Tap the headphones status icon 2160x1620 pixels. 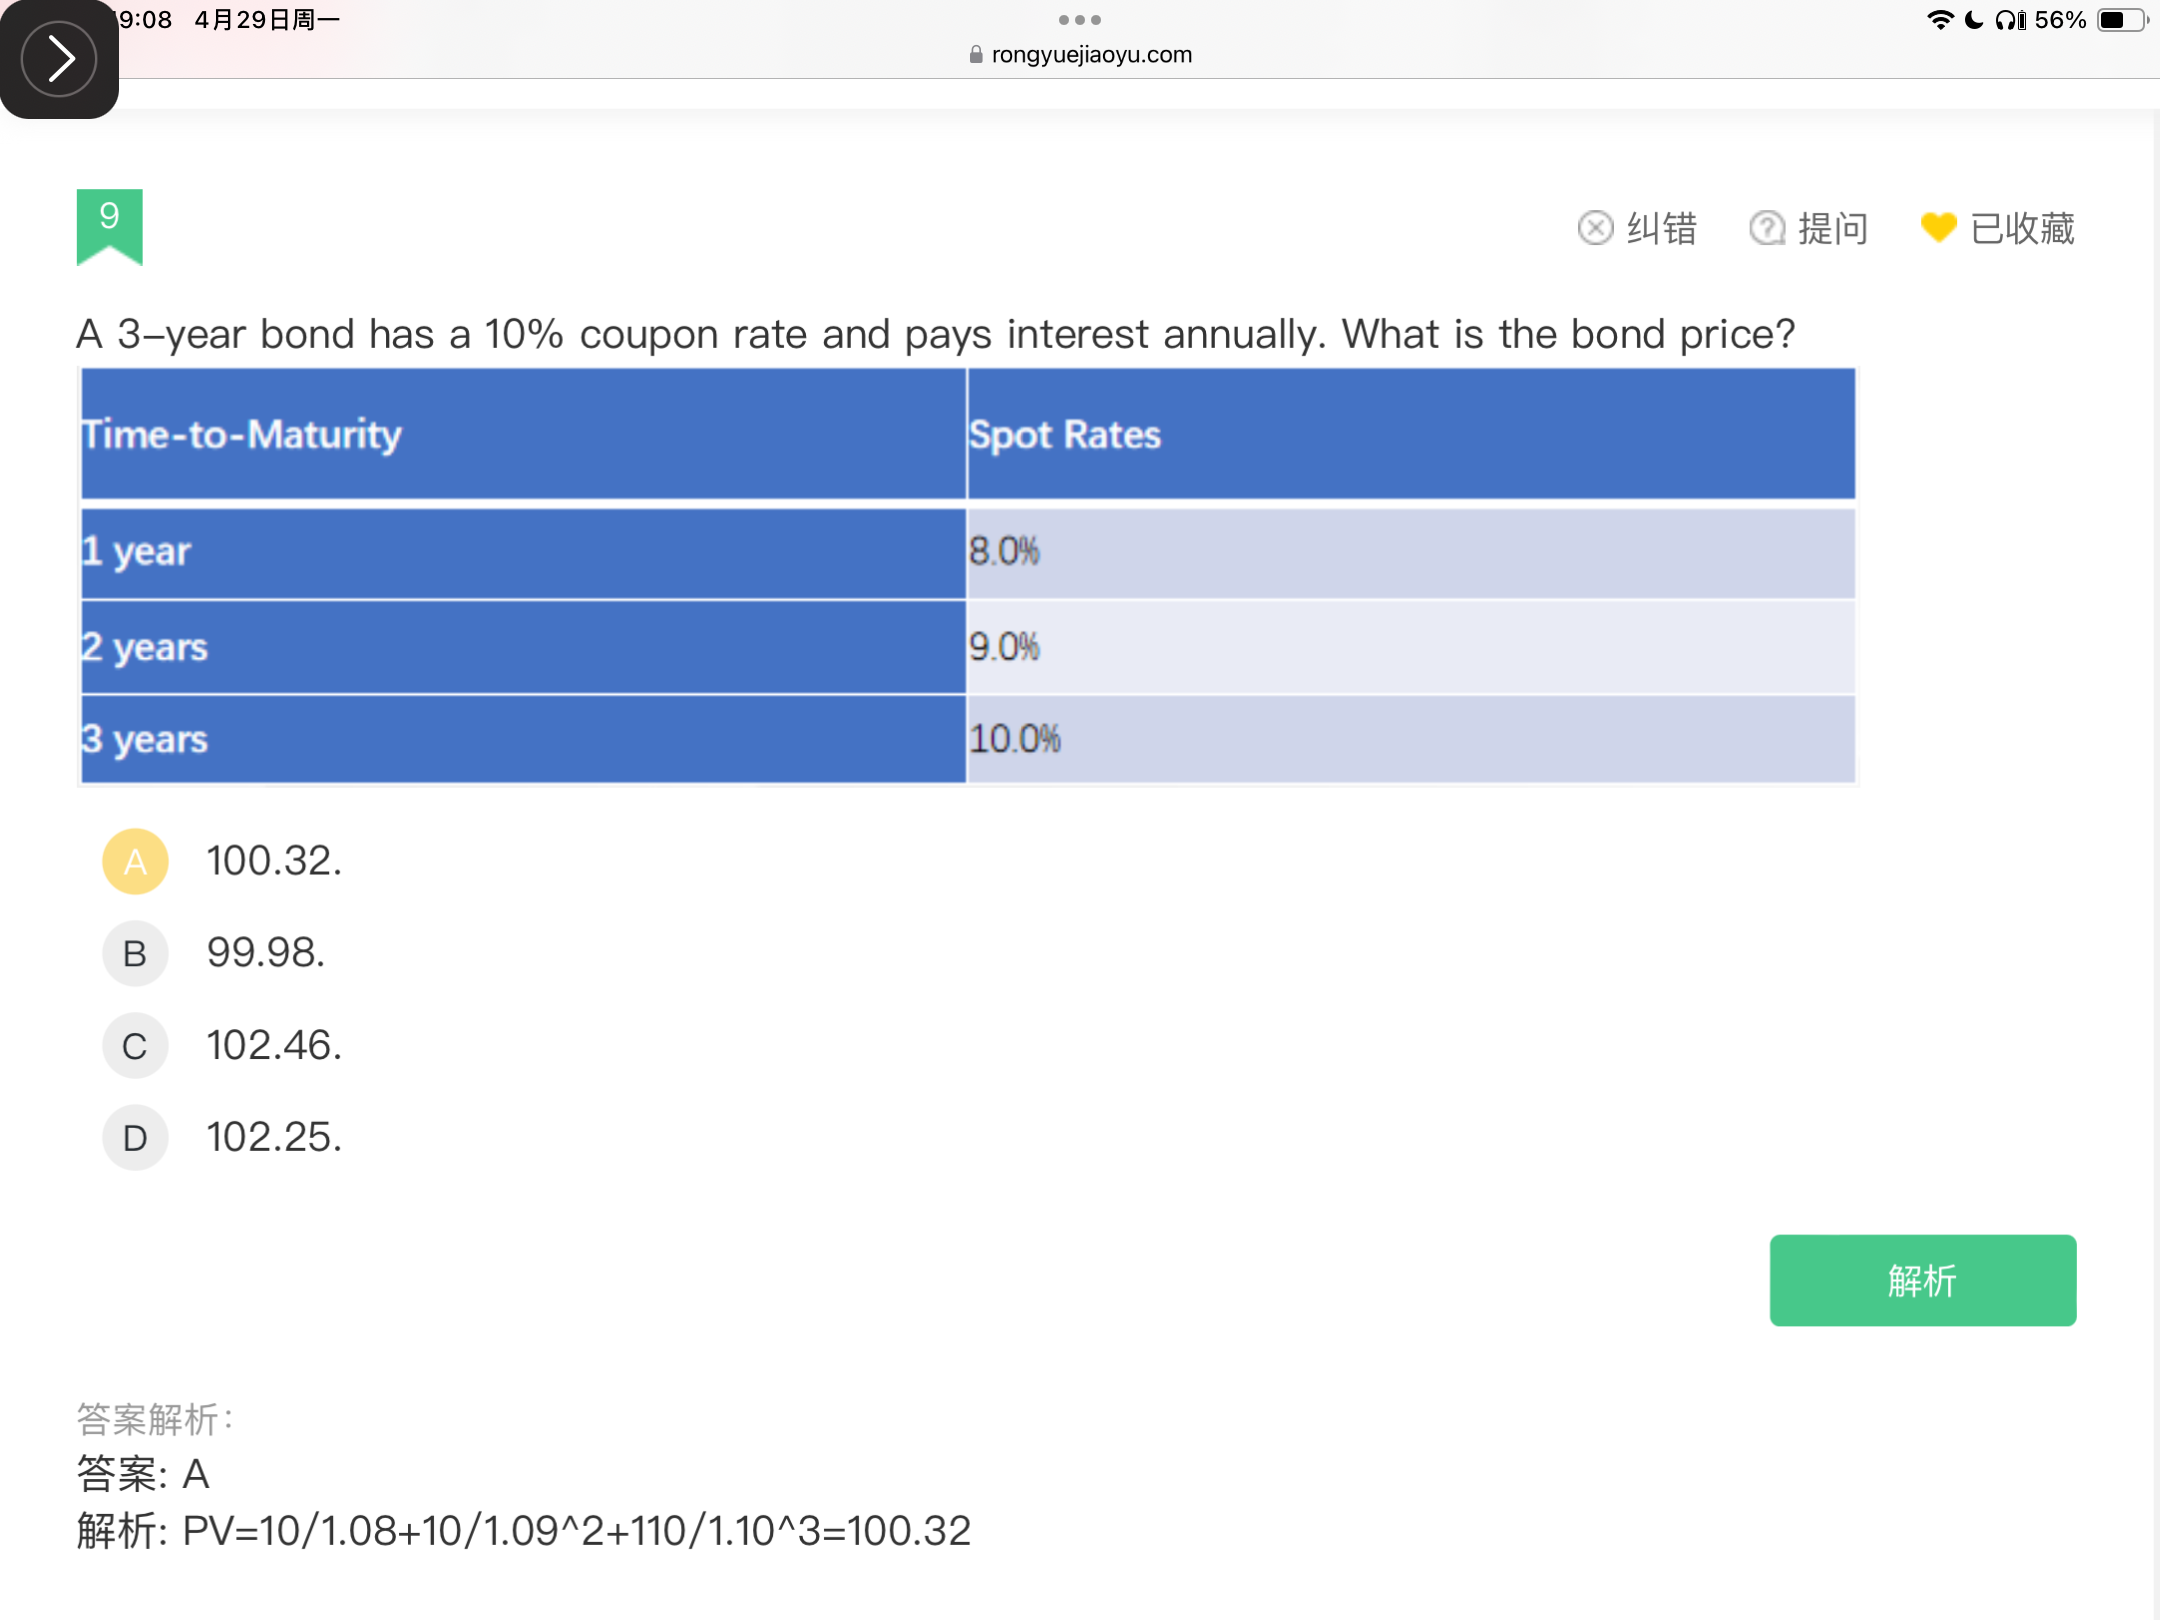point(2010,20)
